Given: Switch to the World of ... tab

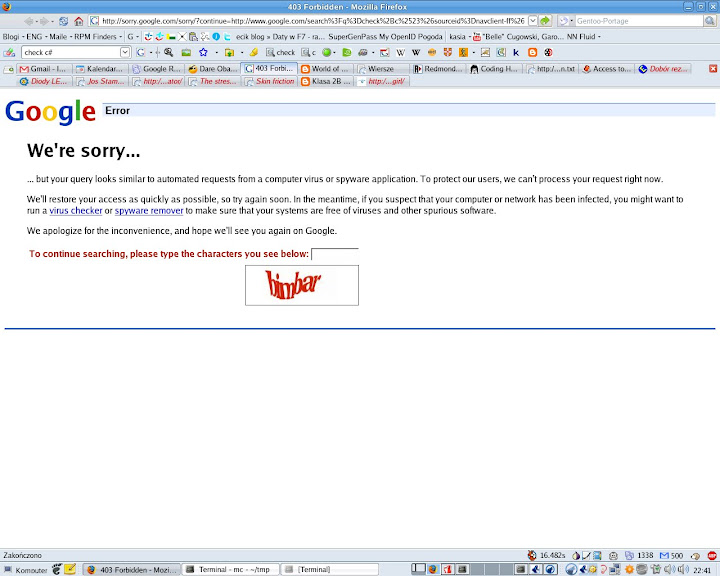Looking at the screenshot, I should click(x=326, y=69).
